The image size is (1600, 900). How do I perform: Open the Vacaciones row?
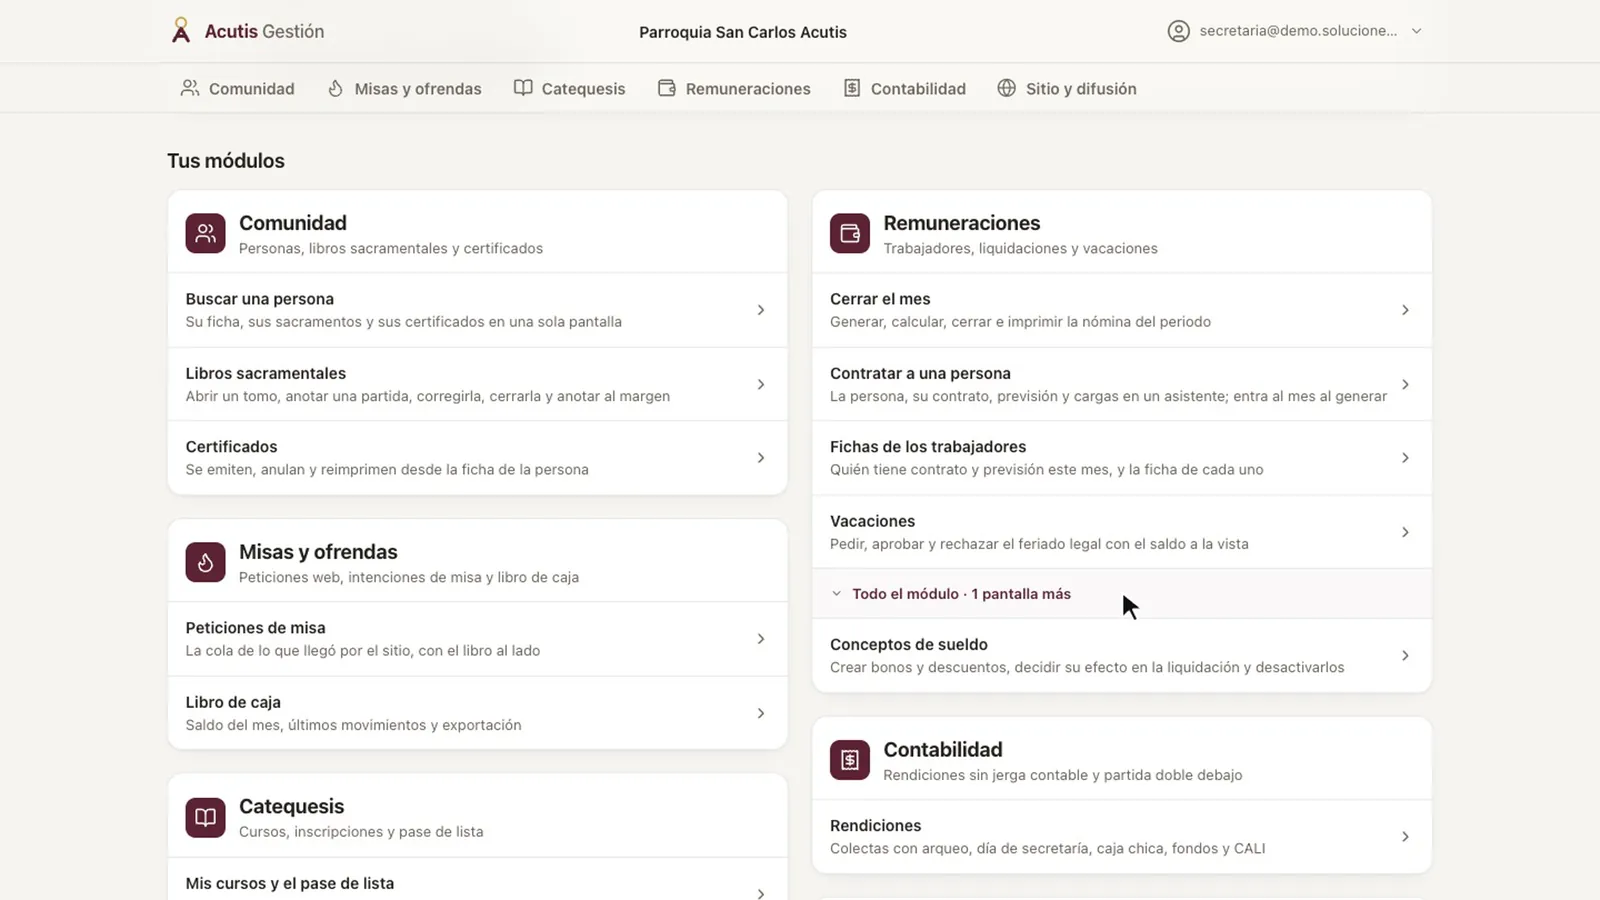(1121, 532)
